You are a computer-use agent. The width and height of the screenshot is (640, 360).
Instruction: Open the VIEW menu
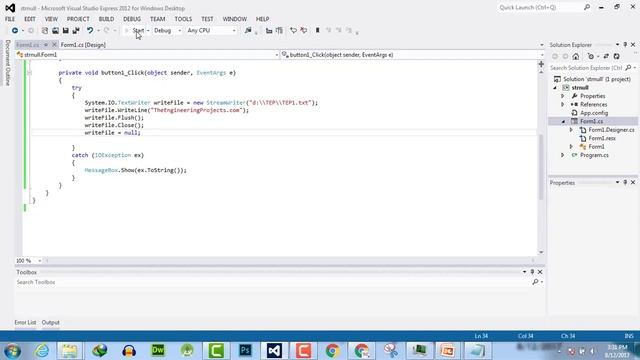coord(51,19)
